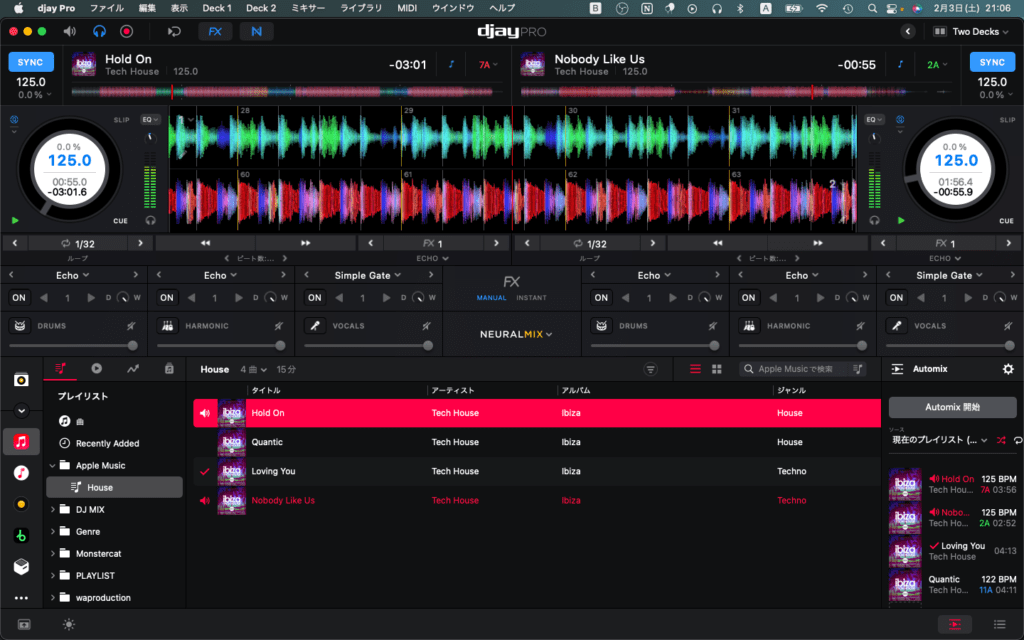Open the Two Decks layout dropdown
The image size is (1024, 640).
tap(971, 31)
